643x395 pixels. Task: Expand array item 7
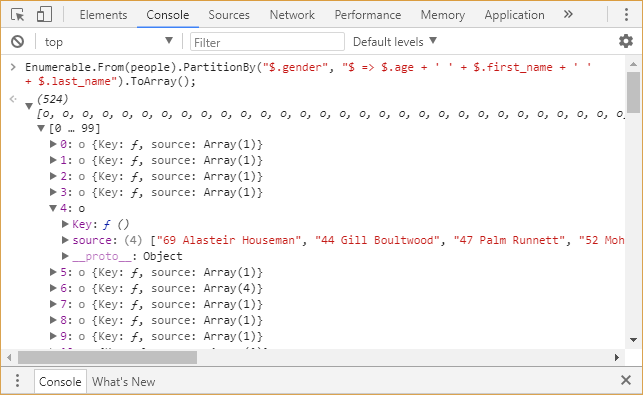(53, 304)
